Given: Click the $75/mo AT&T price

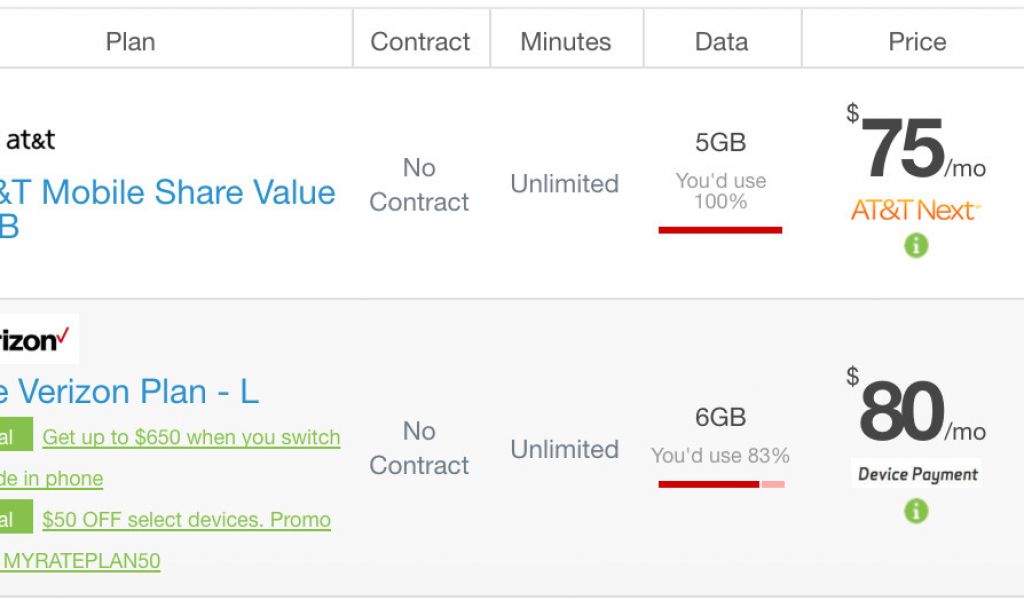Looking at the screenshot, I should (x=903, y=150).
